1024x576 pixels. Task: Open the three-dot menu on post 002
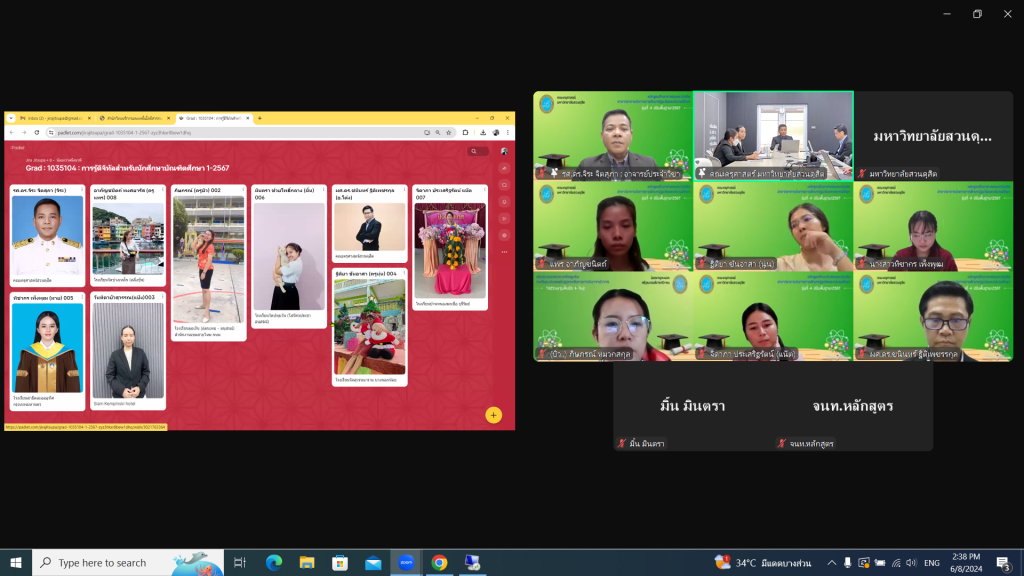coord(241,190)
